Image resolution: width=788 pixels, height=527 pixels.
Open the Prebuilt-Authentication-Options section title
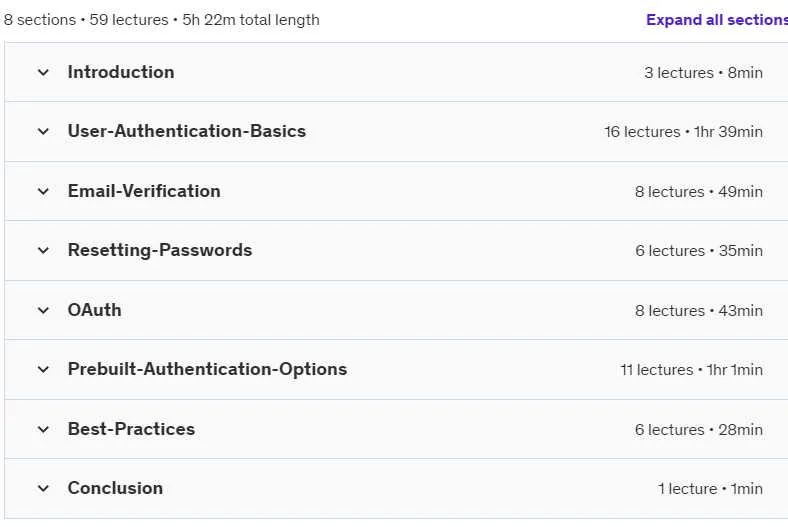click(208, 369)
